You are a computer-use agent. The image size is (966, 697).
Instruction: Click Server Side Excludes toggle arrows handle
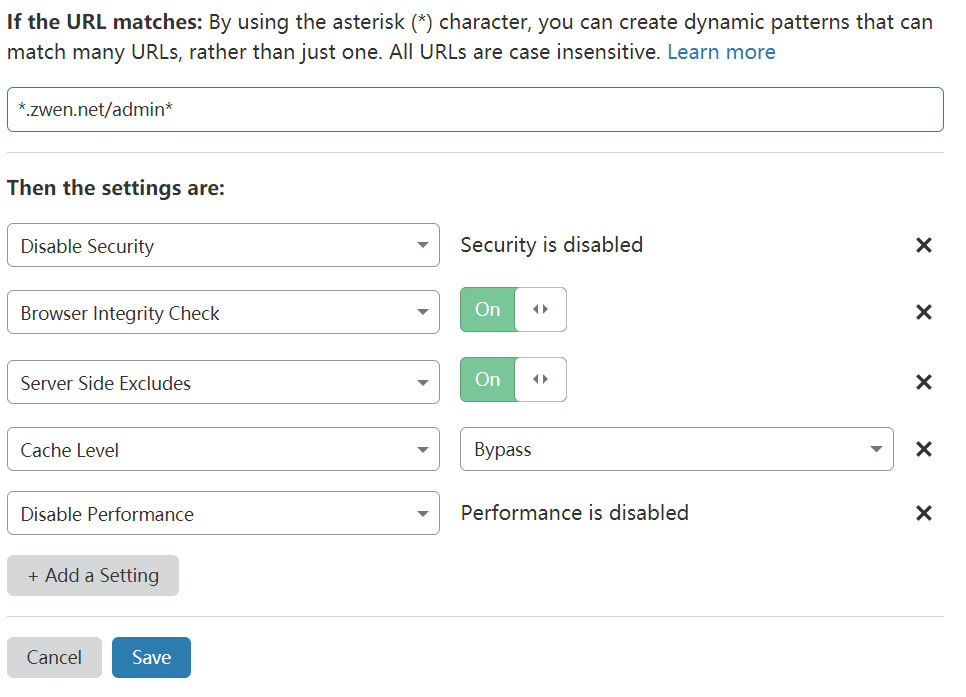(x=541, y=380)
